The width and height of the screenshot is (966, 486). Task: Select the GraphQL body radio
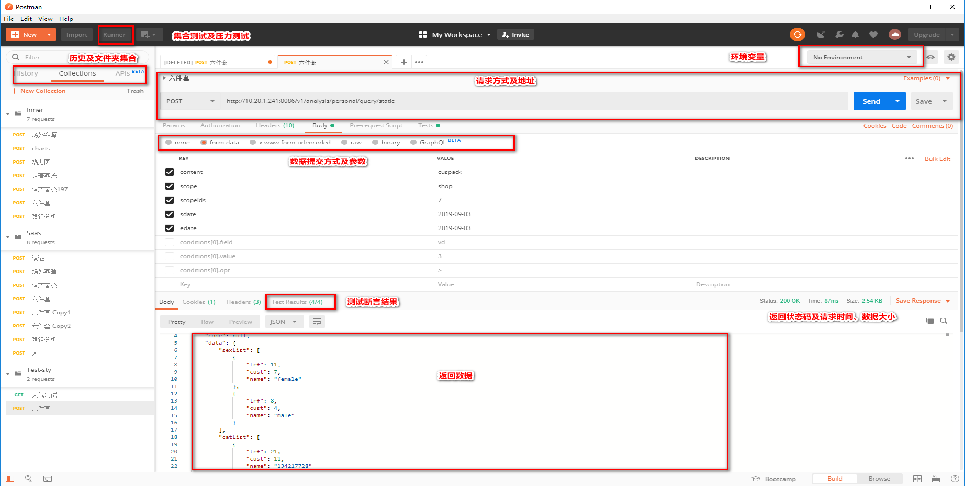click(414, 142)
